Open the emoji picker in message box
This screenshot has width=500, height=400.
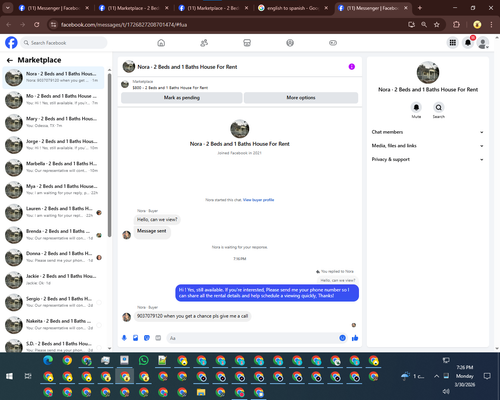[x=342, y=338]
